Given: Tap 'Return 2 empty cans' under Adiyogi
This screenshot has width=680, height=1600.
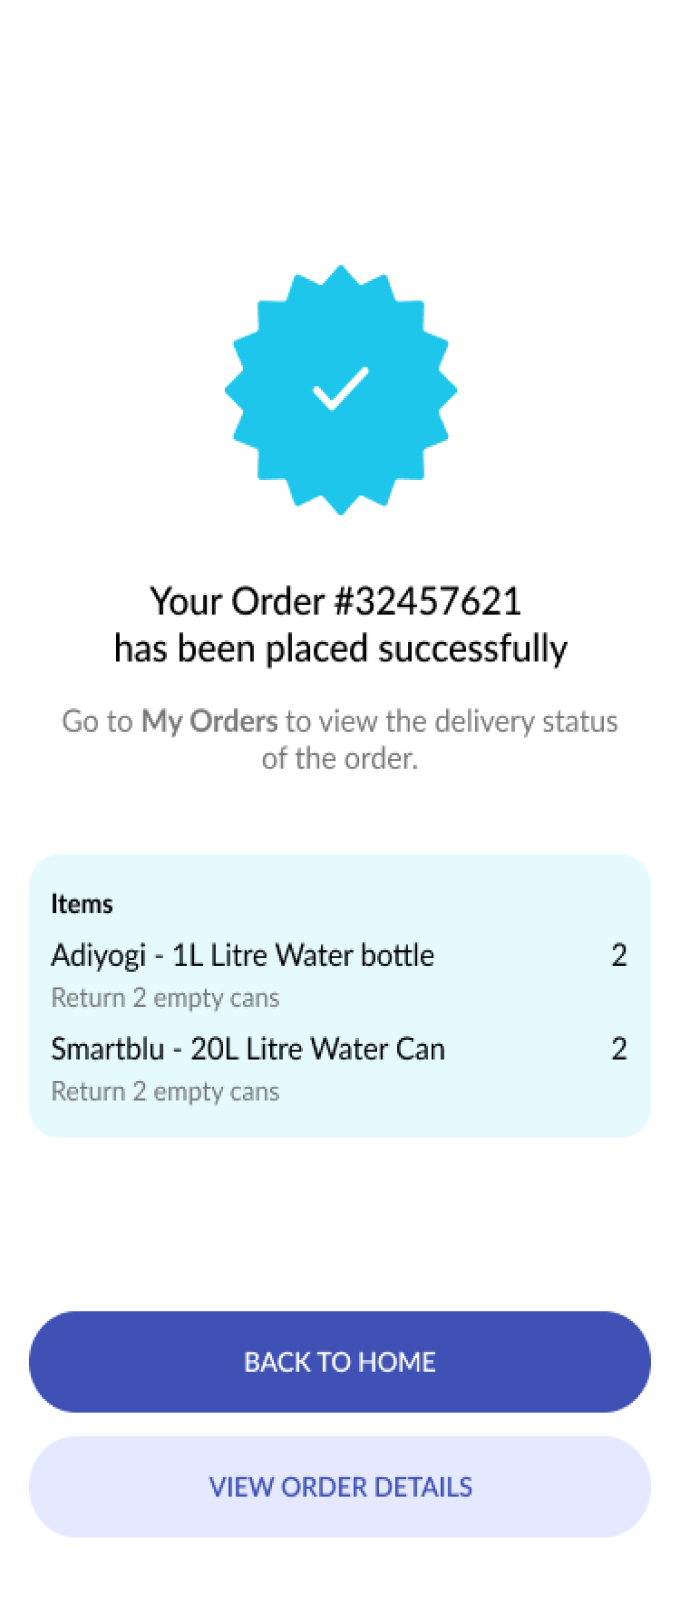Looking at the screenshot, I should point(165,998).
